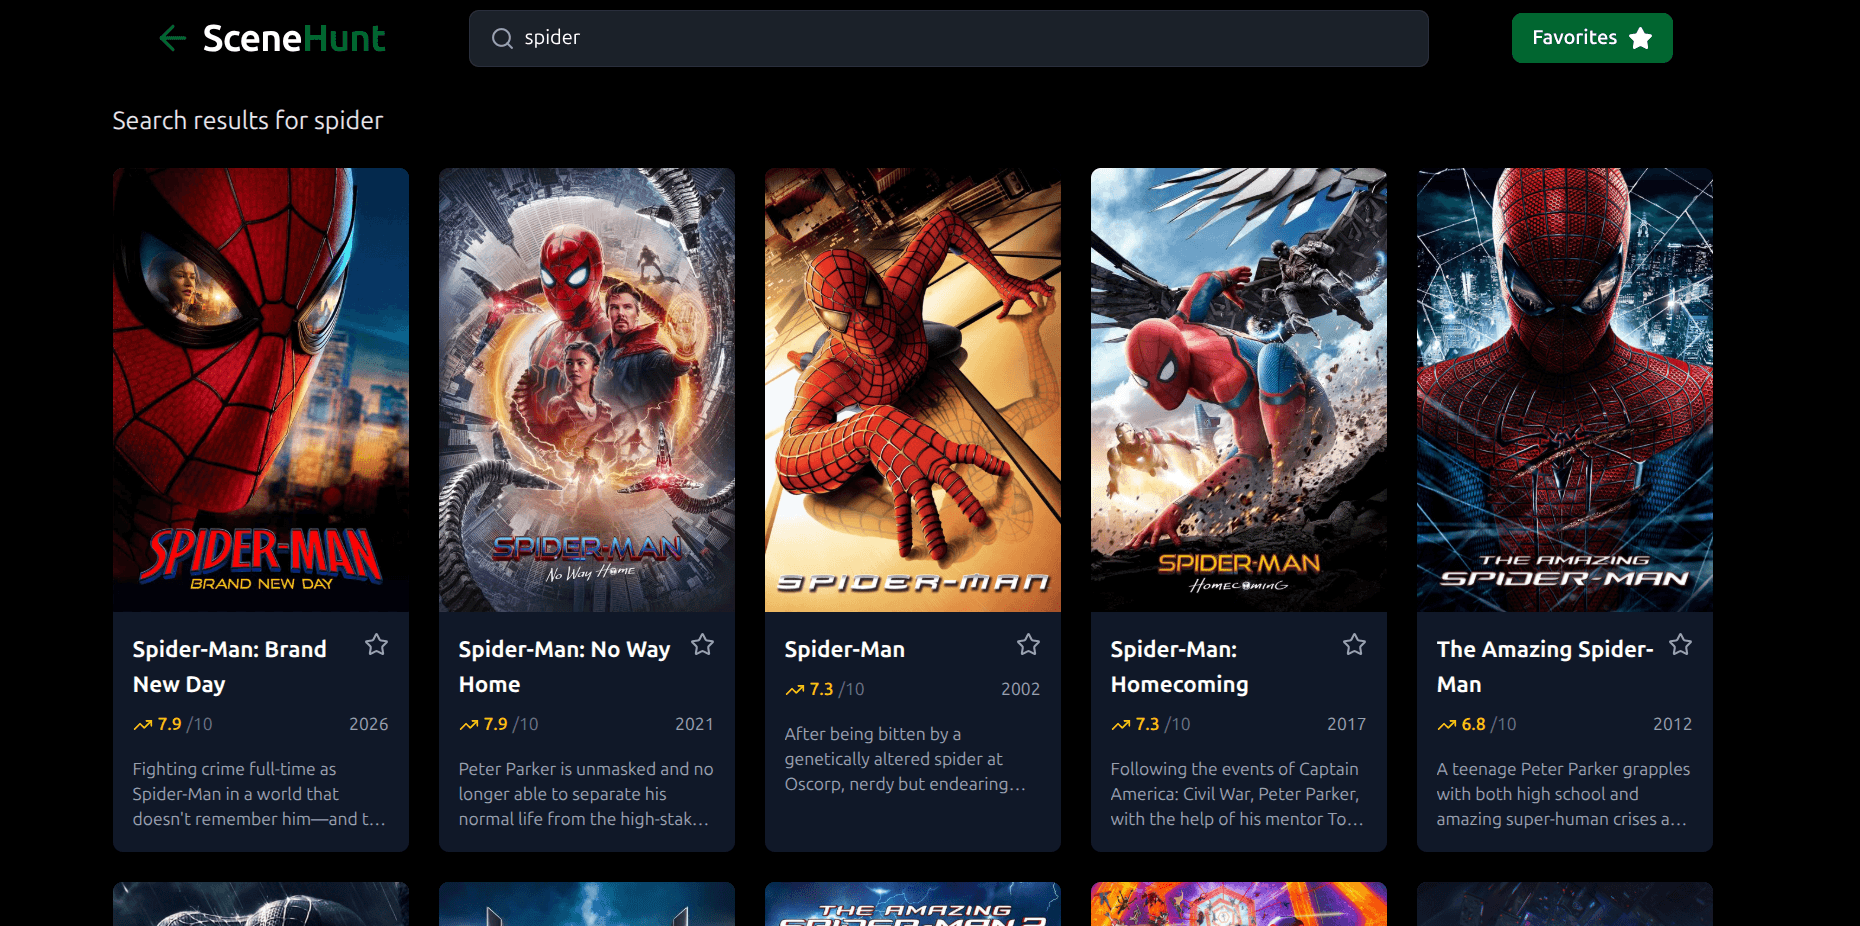
Task: Open the Brand New Day poster
Action: coord(261,390)
